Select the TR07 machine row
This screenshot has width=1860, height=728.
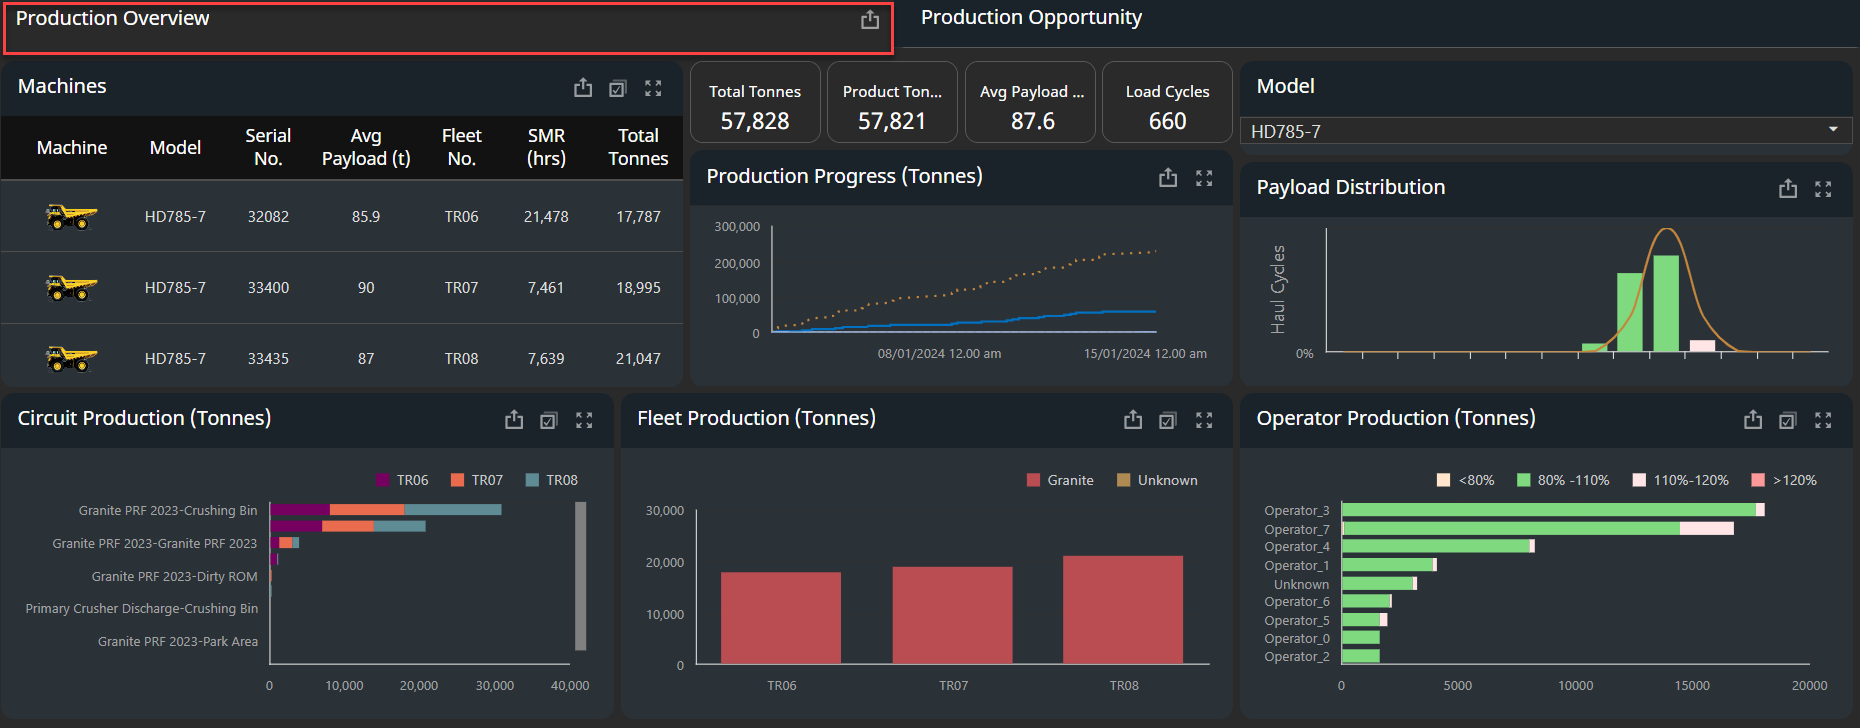tap(342, 287)
